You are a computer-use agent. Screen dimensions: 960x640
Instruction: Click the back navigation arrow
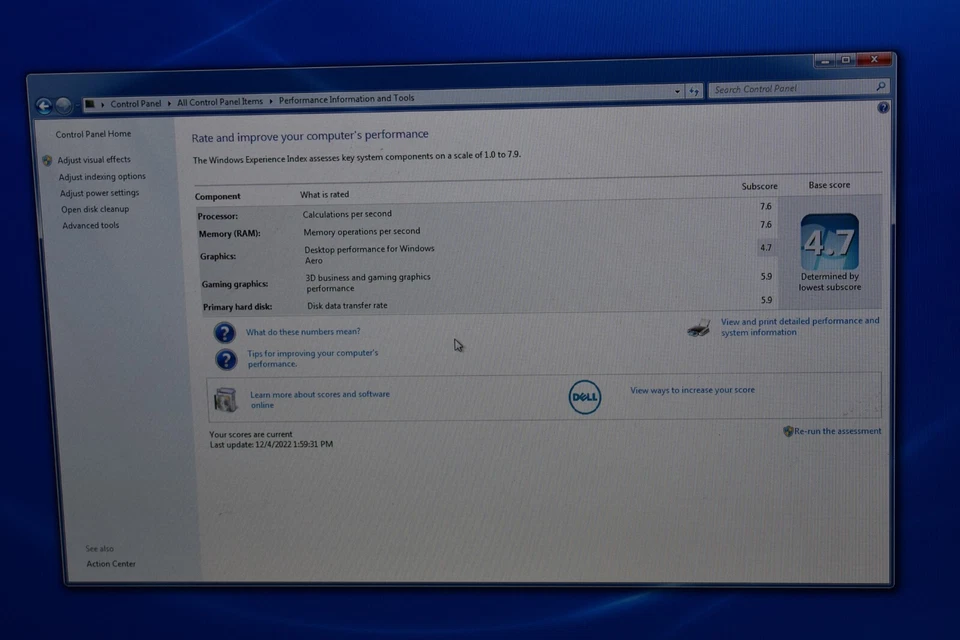[44, 105]
